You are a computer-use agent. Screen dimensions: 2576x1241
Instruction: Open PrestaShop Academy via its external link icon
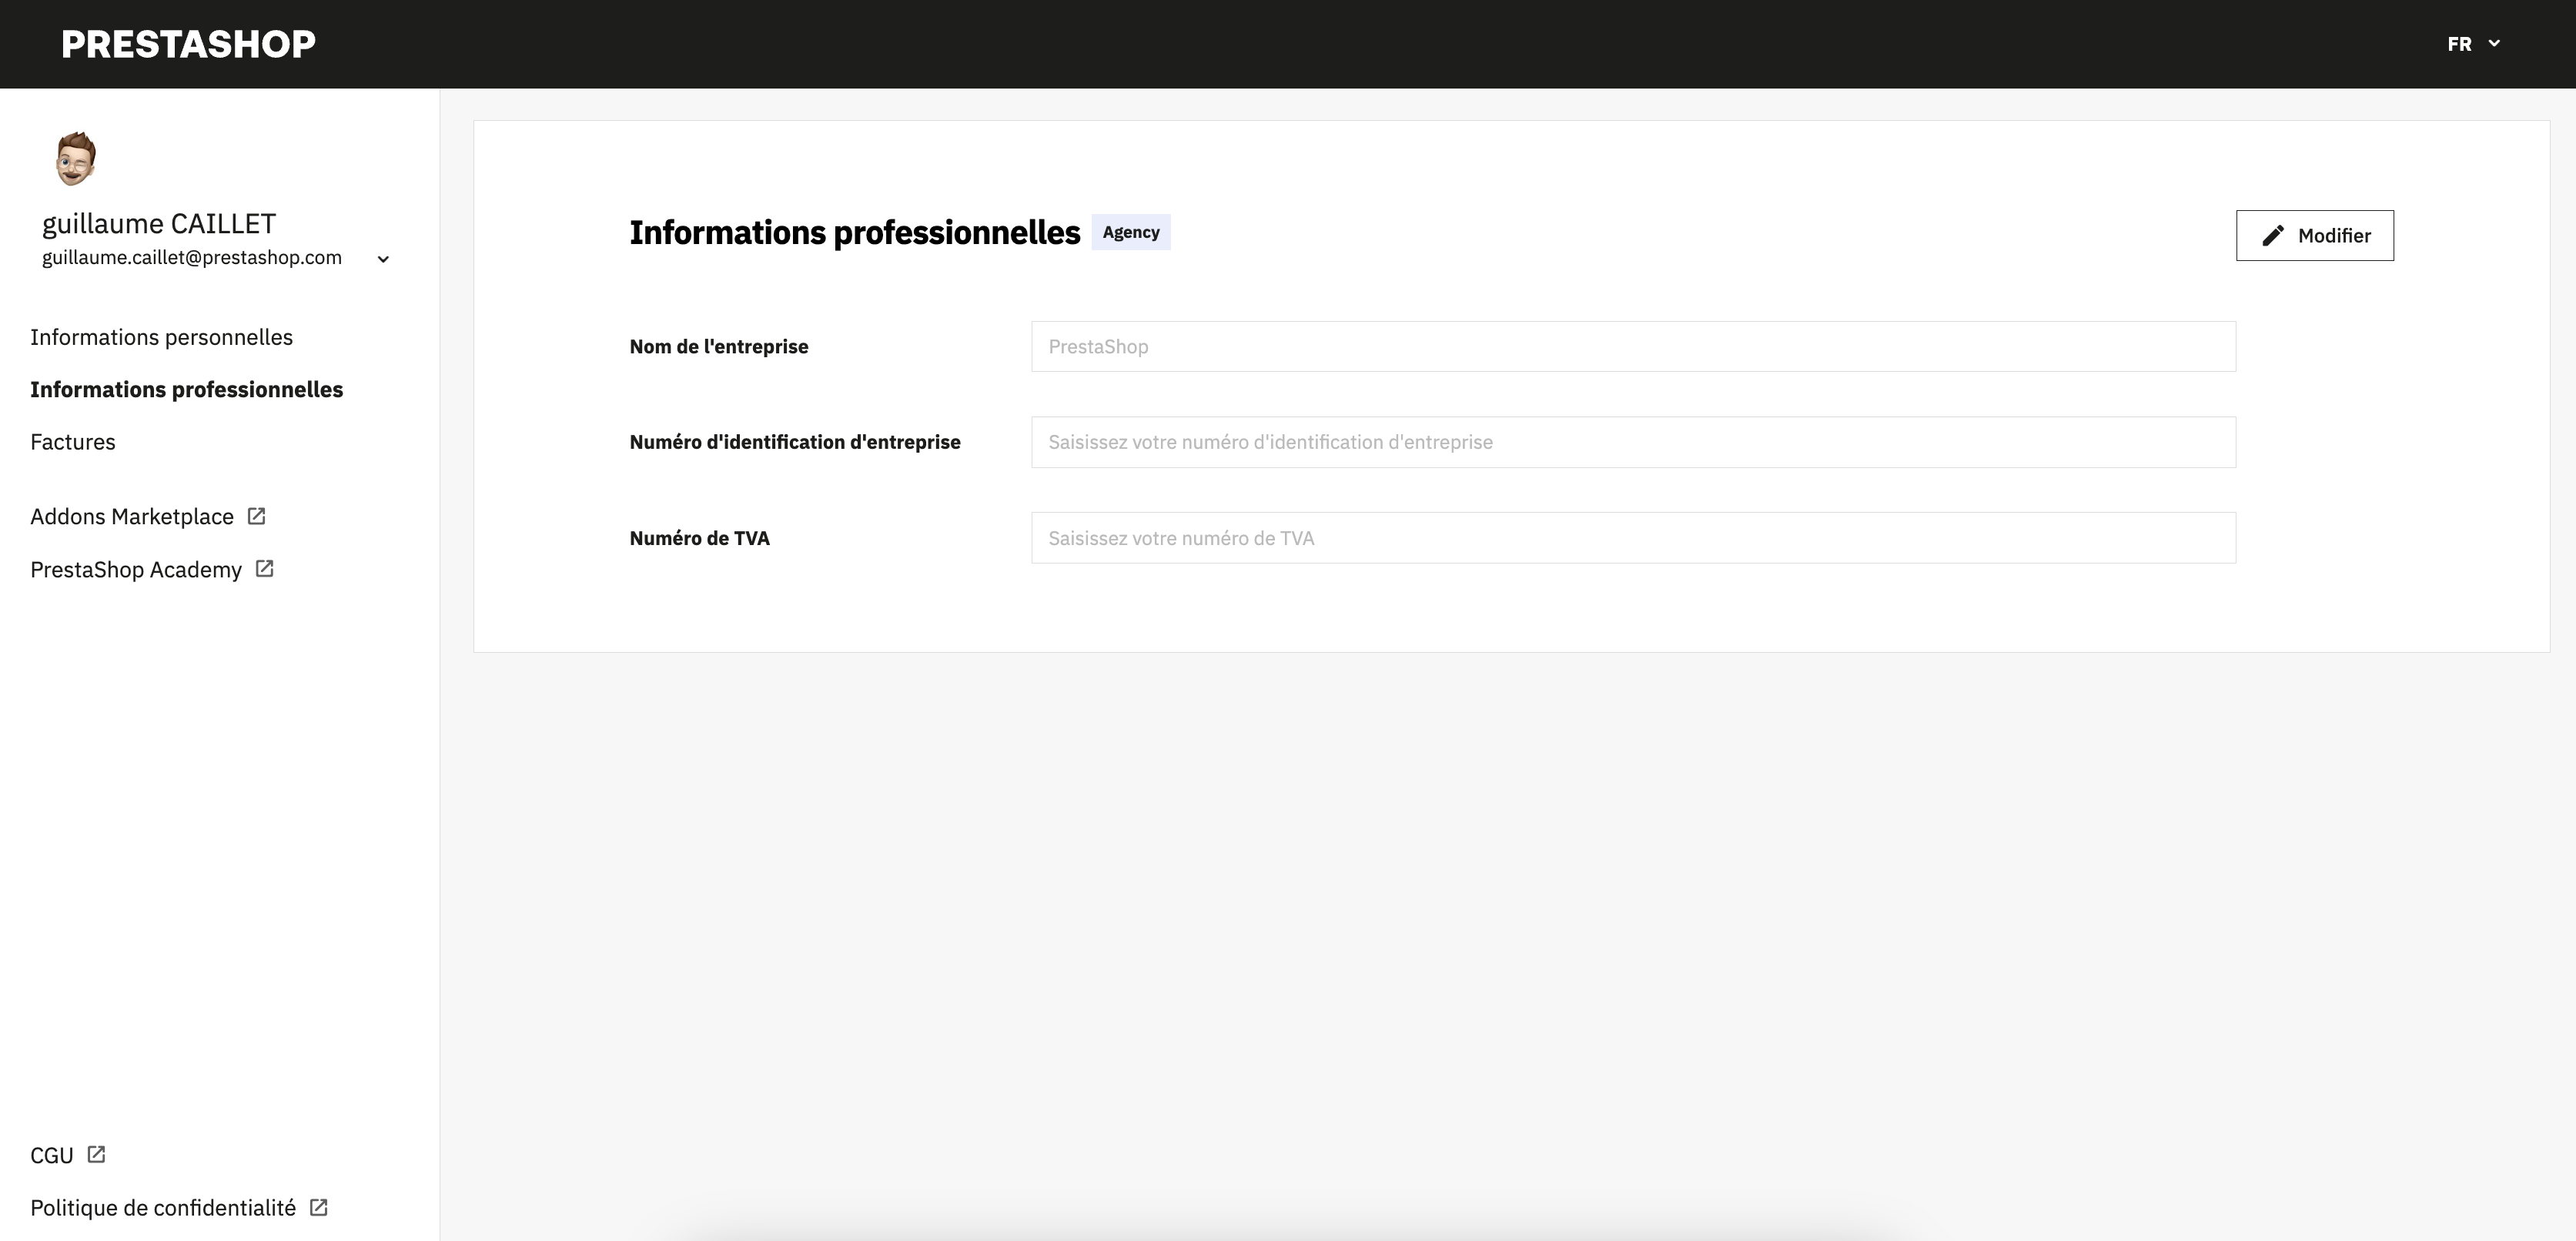pos(264,568)
